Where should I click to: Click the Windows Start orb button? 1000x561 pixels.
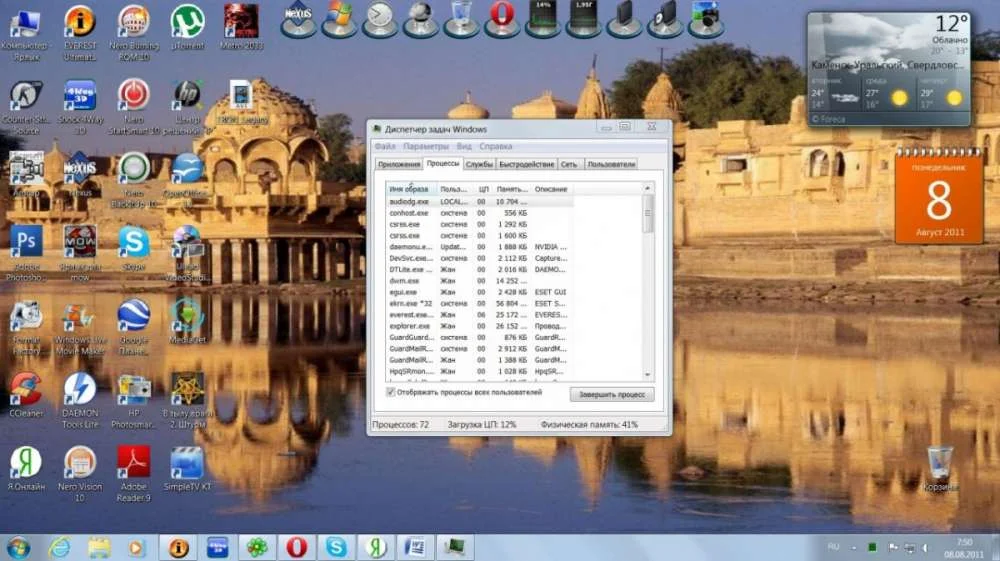click(18, 547)
